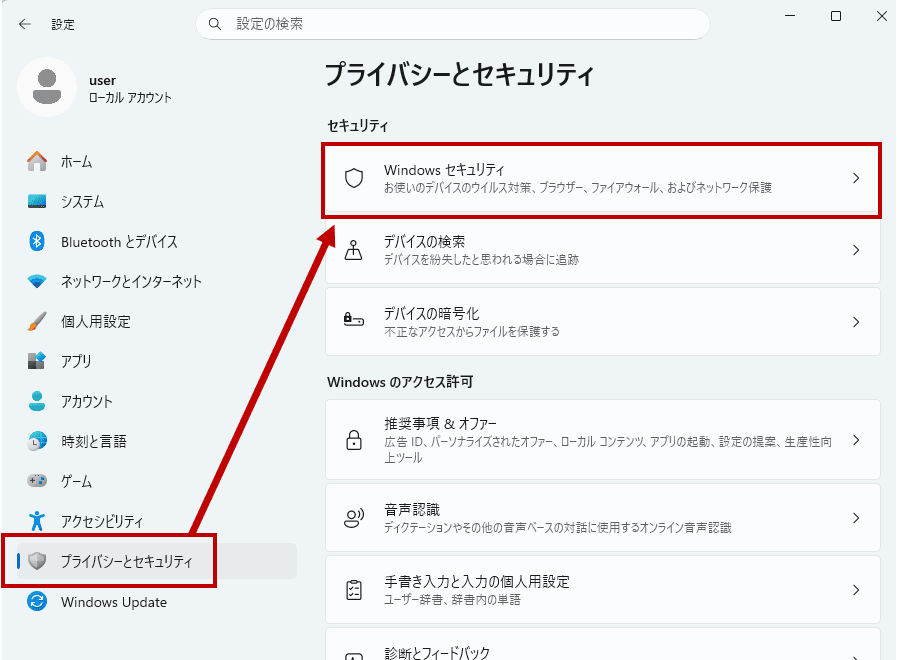Click the 個人用設定 paintbrush icon
The image size is (897, 660).
[37, 321]
